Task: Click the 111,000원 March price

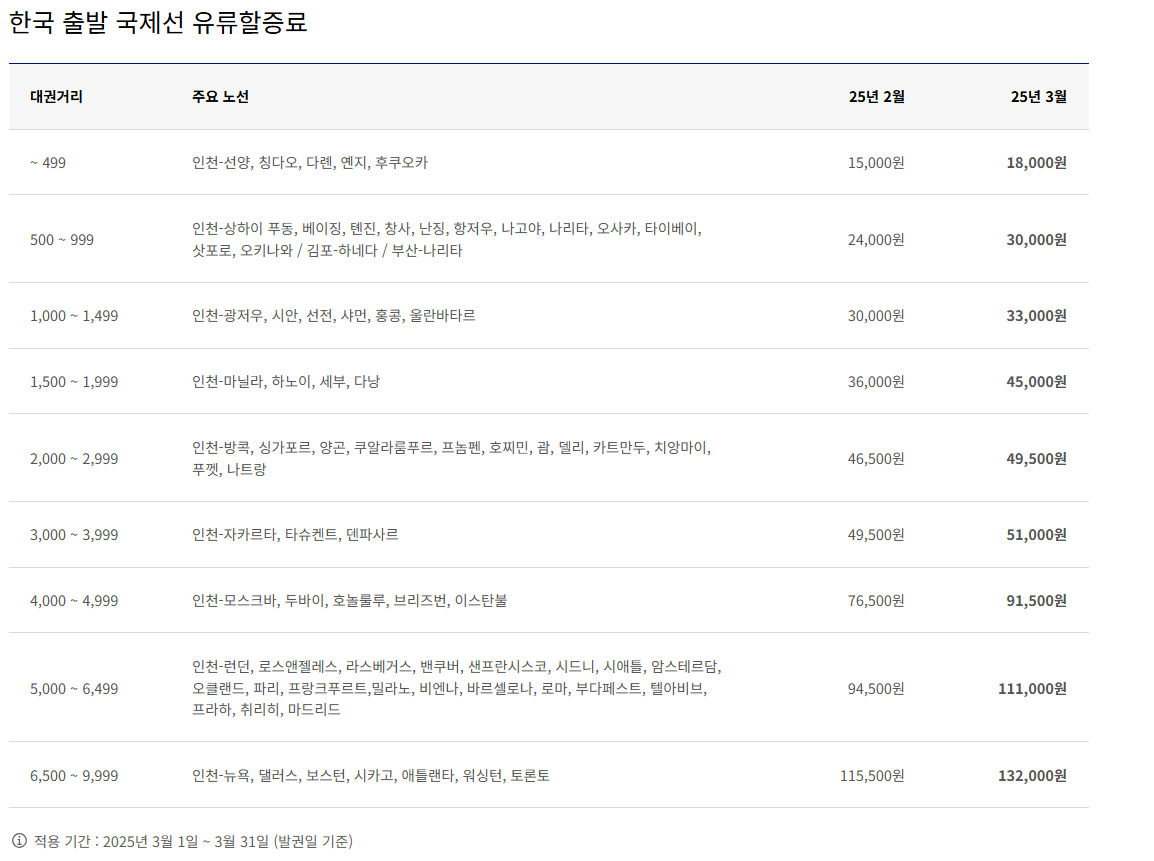Action: point(1032,688)
